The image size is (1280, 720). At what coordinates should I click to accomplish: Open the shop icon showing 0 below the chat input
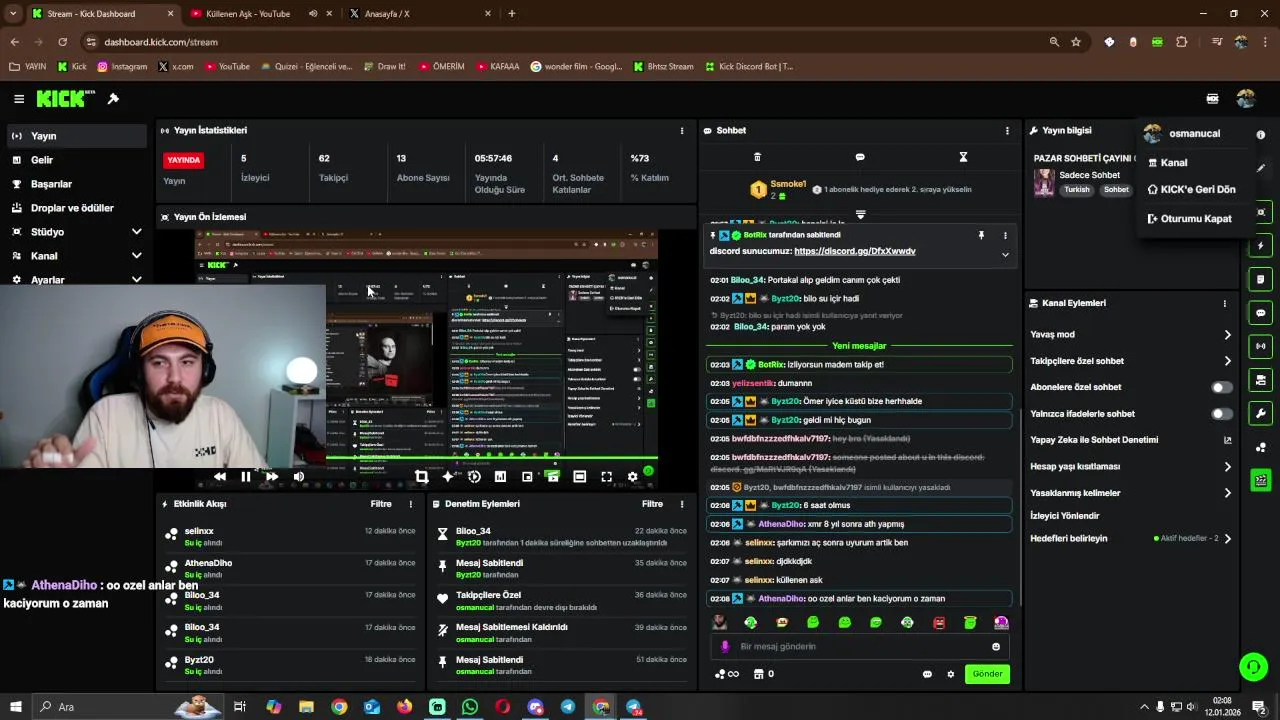[x=763, y=674]
